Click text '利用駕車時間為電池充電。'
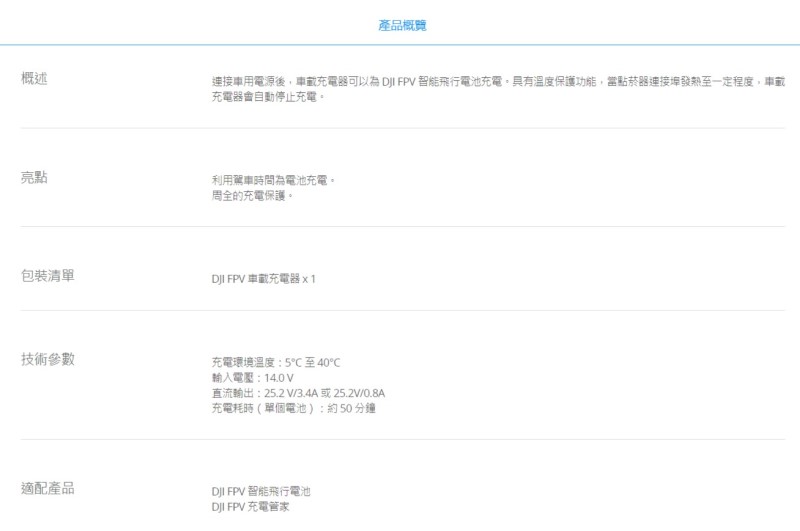Viewport: 800px width, 531px height. pos(273,180)
